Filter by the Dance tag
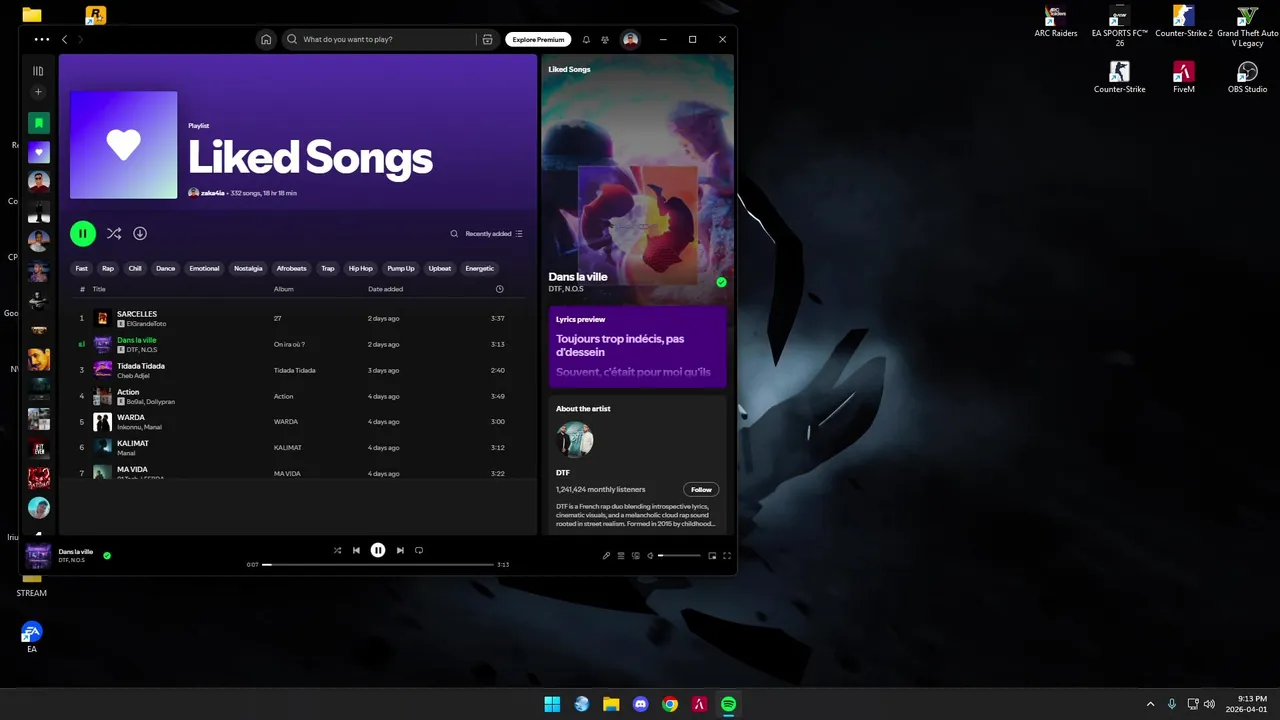 pos(165,268)
